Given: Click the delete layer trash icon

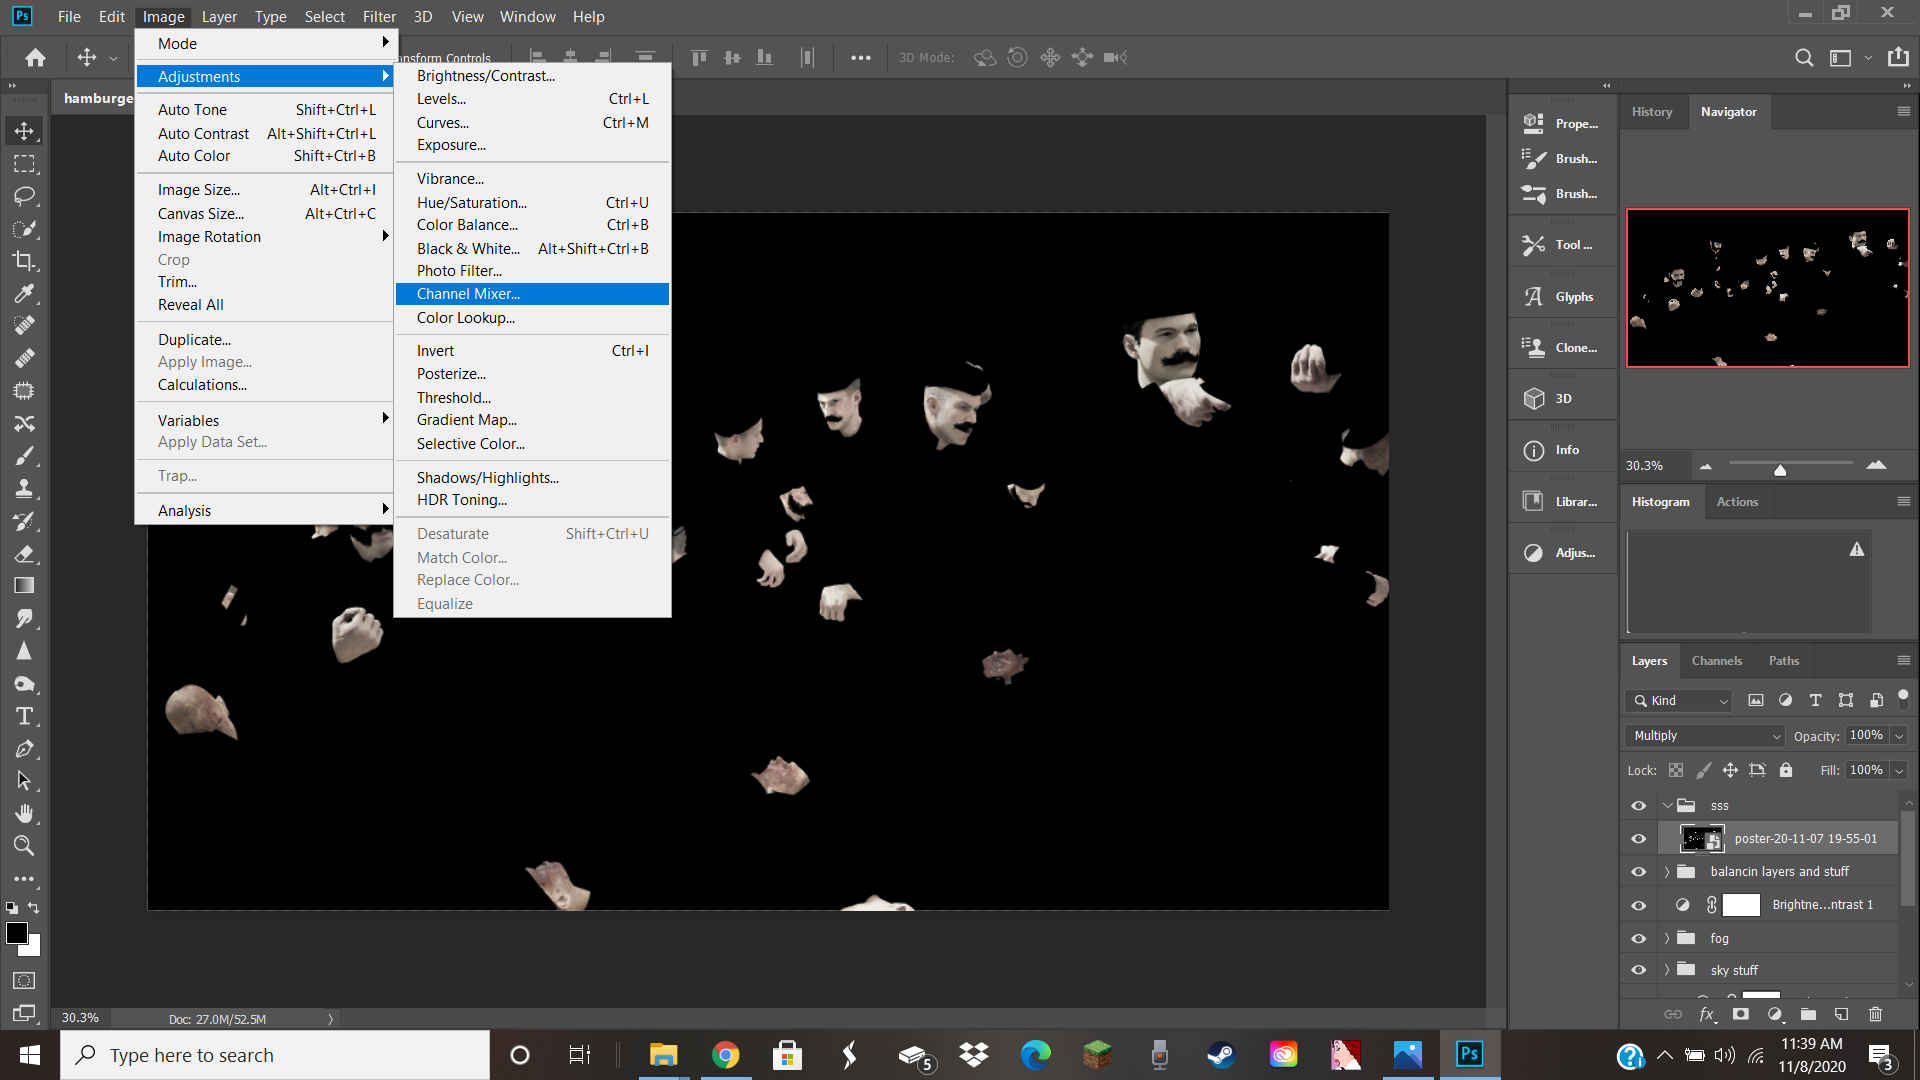Looking at the screenshot, I should point(1875,1014).
